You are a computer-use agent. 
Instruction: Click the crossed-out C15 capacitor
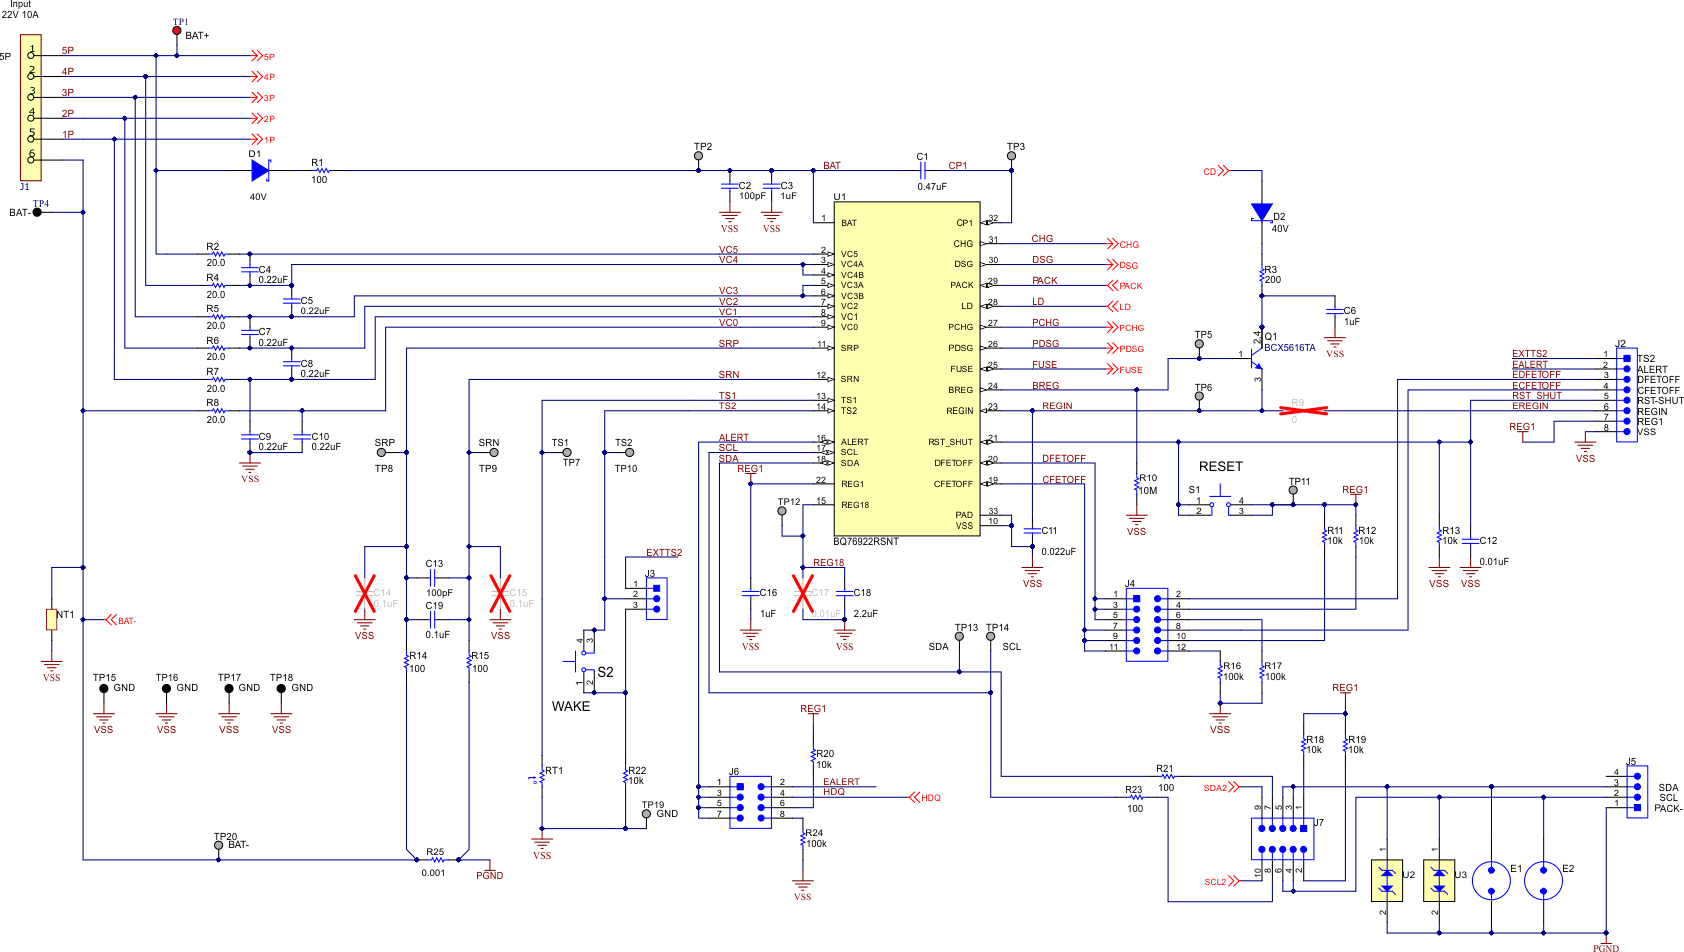click(x=500, y=594)
